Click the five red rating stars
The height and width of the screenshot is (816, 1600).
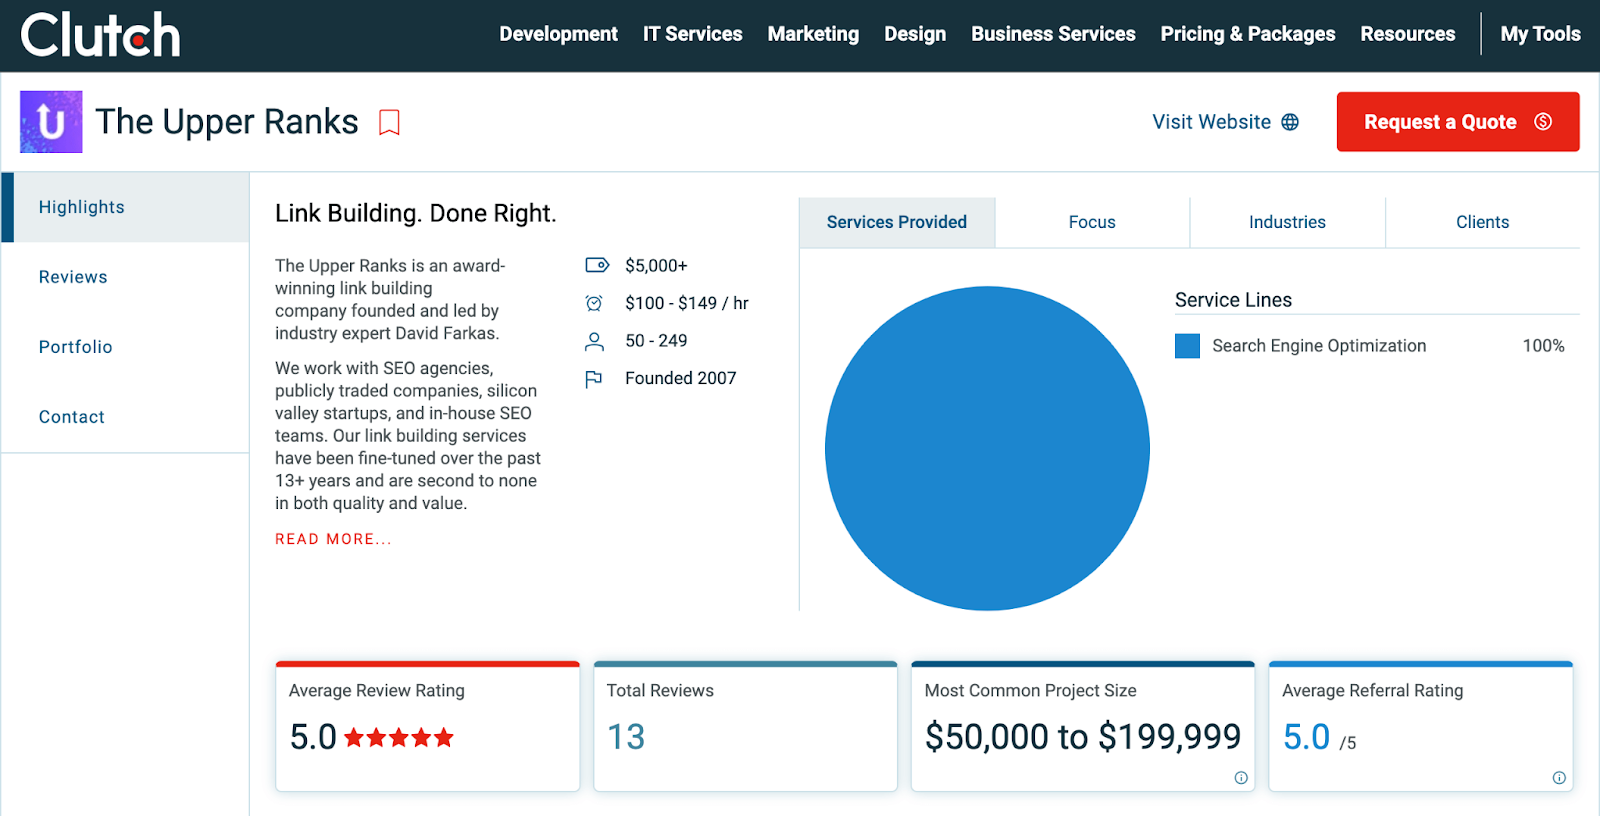[x=399, y=738]
